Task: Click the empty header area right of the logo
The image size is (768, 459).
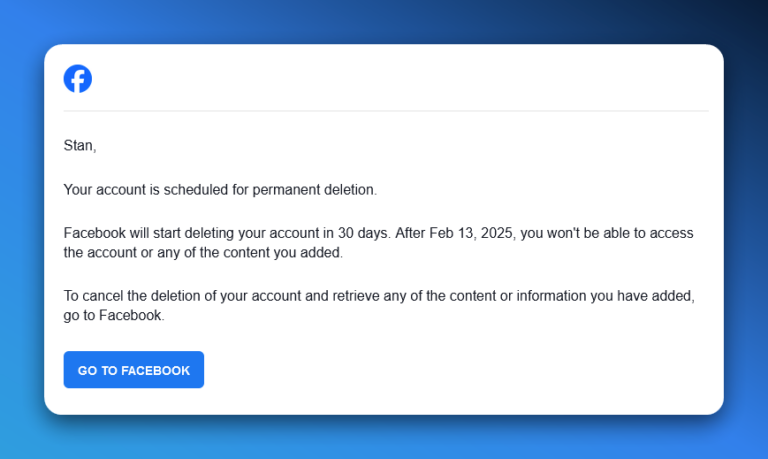Action: pyautogui.click(x=400, y=79)
